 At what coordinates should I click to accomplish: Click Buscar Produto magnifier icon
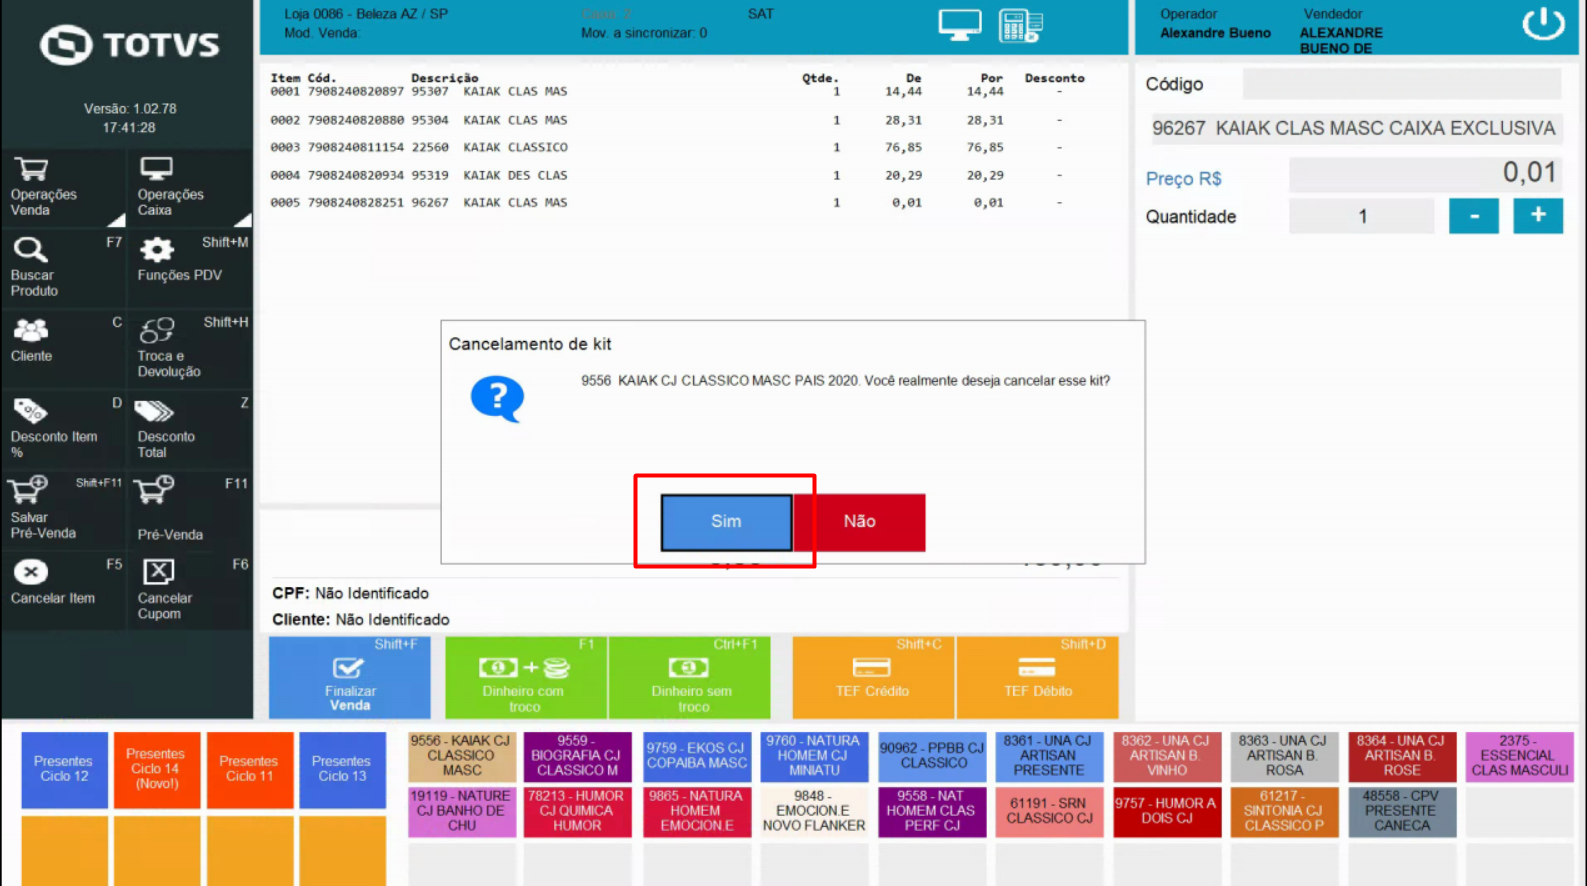(30, 249)
